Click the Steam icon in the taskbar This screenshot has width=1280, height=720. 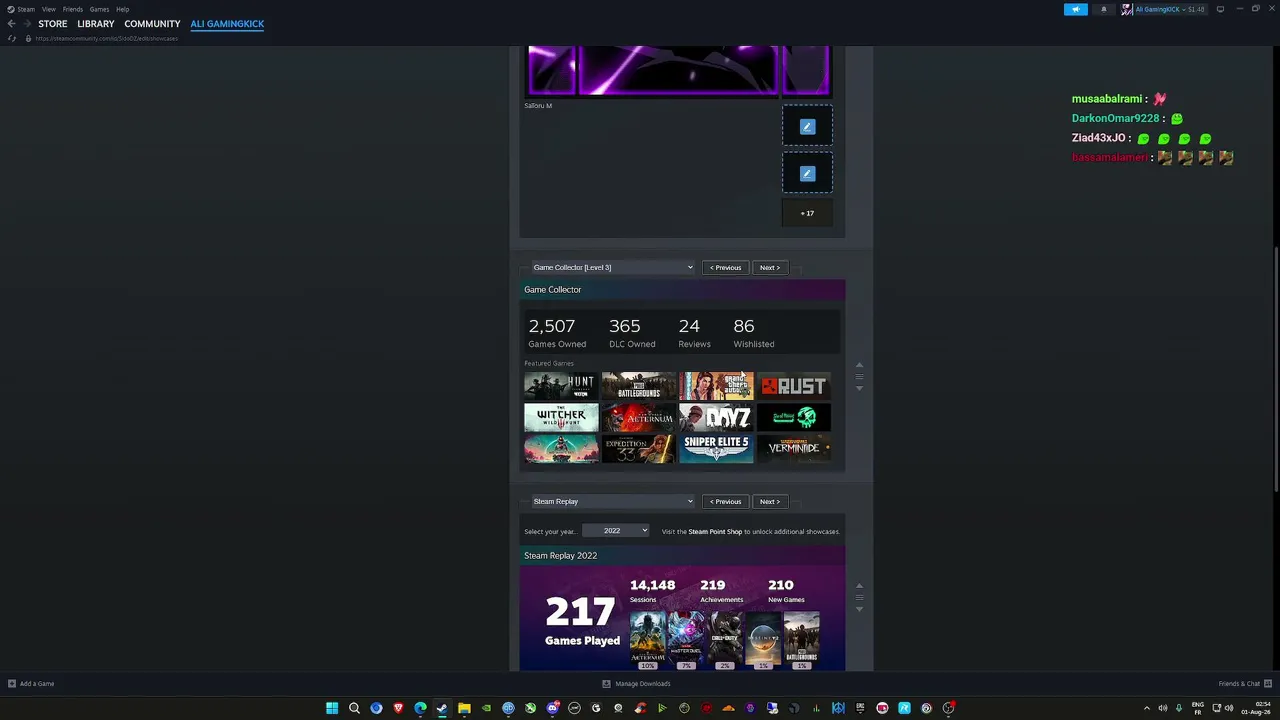click(x=442, y=708)
